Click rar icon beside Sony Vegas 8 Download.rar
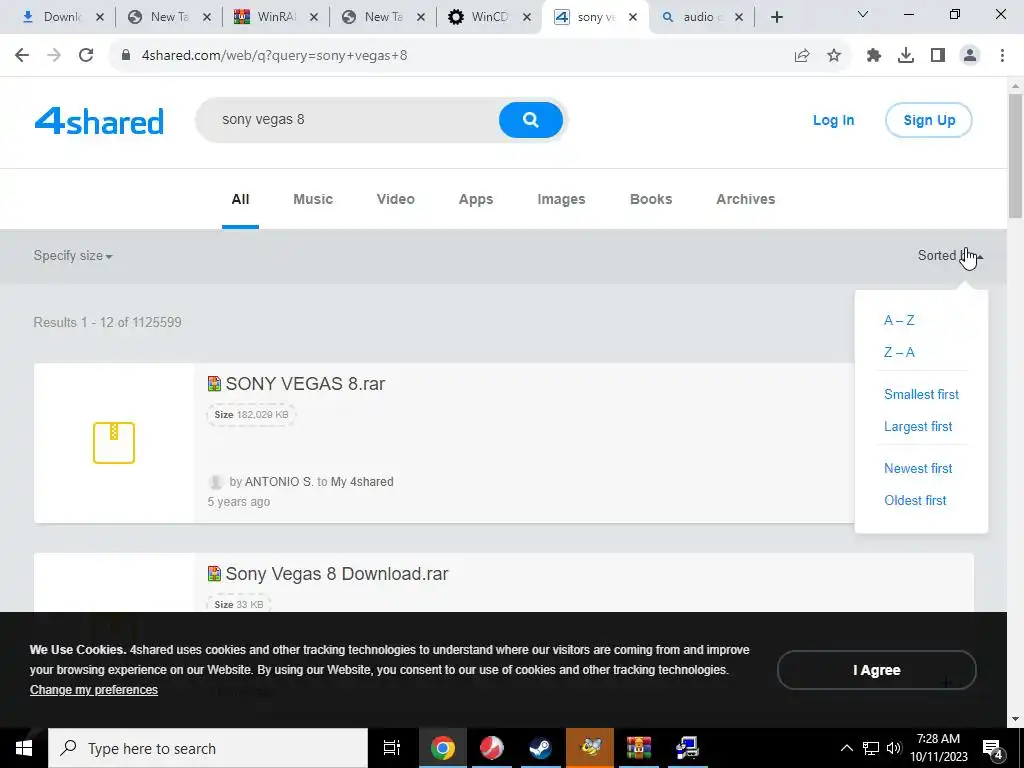The width and height of the screenshot is (1024, 768). [x=214, y=573]
